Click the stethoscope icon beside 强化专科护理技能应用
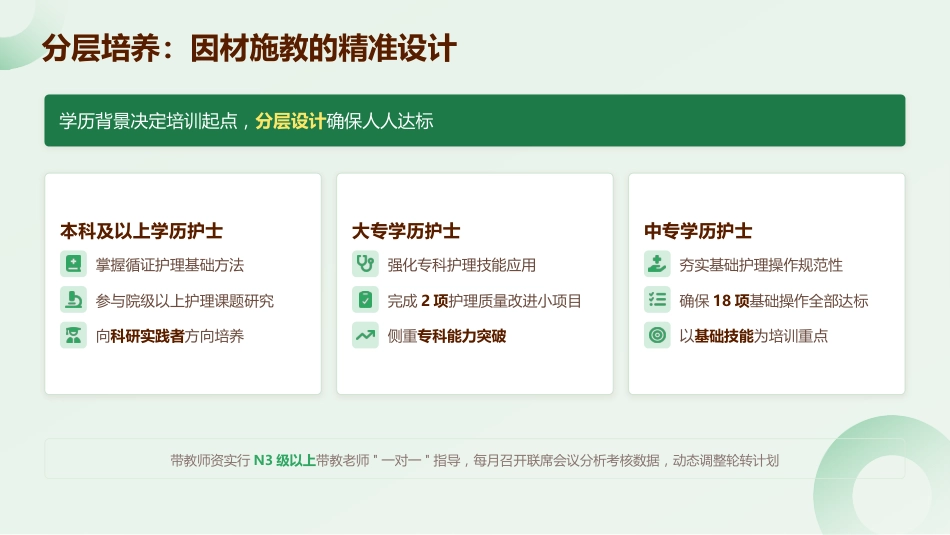 point(365,264)
